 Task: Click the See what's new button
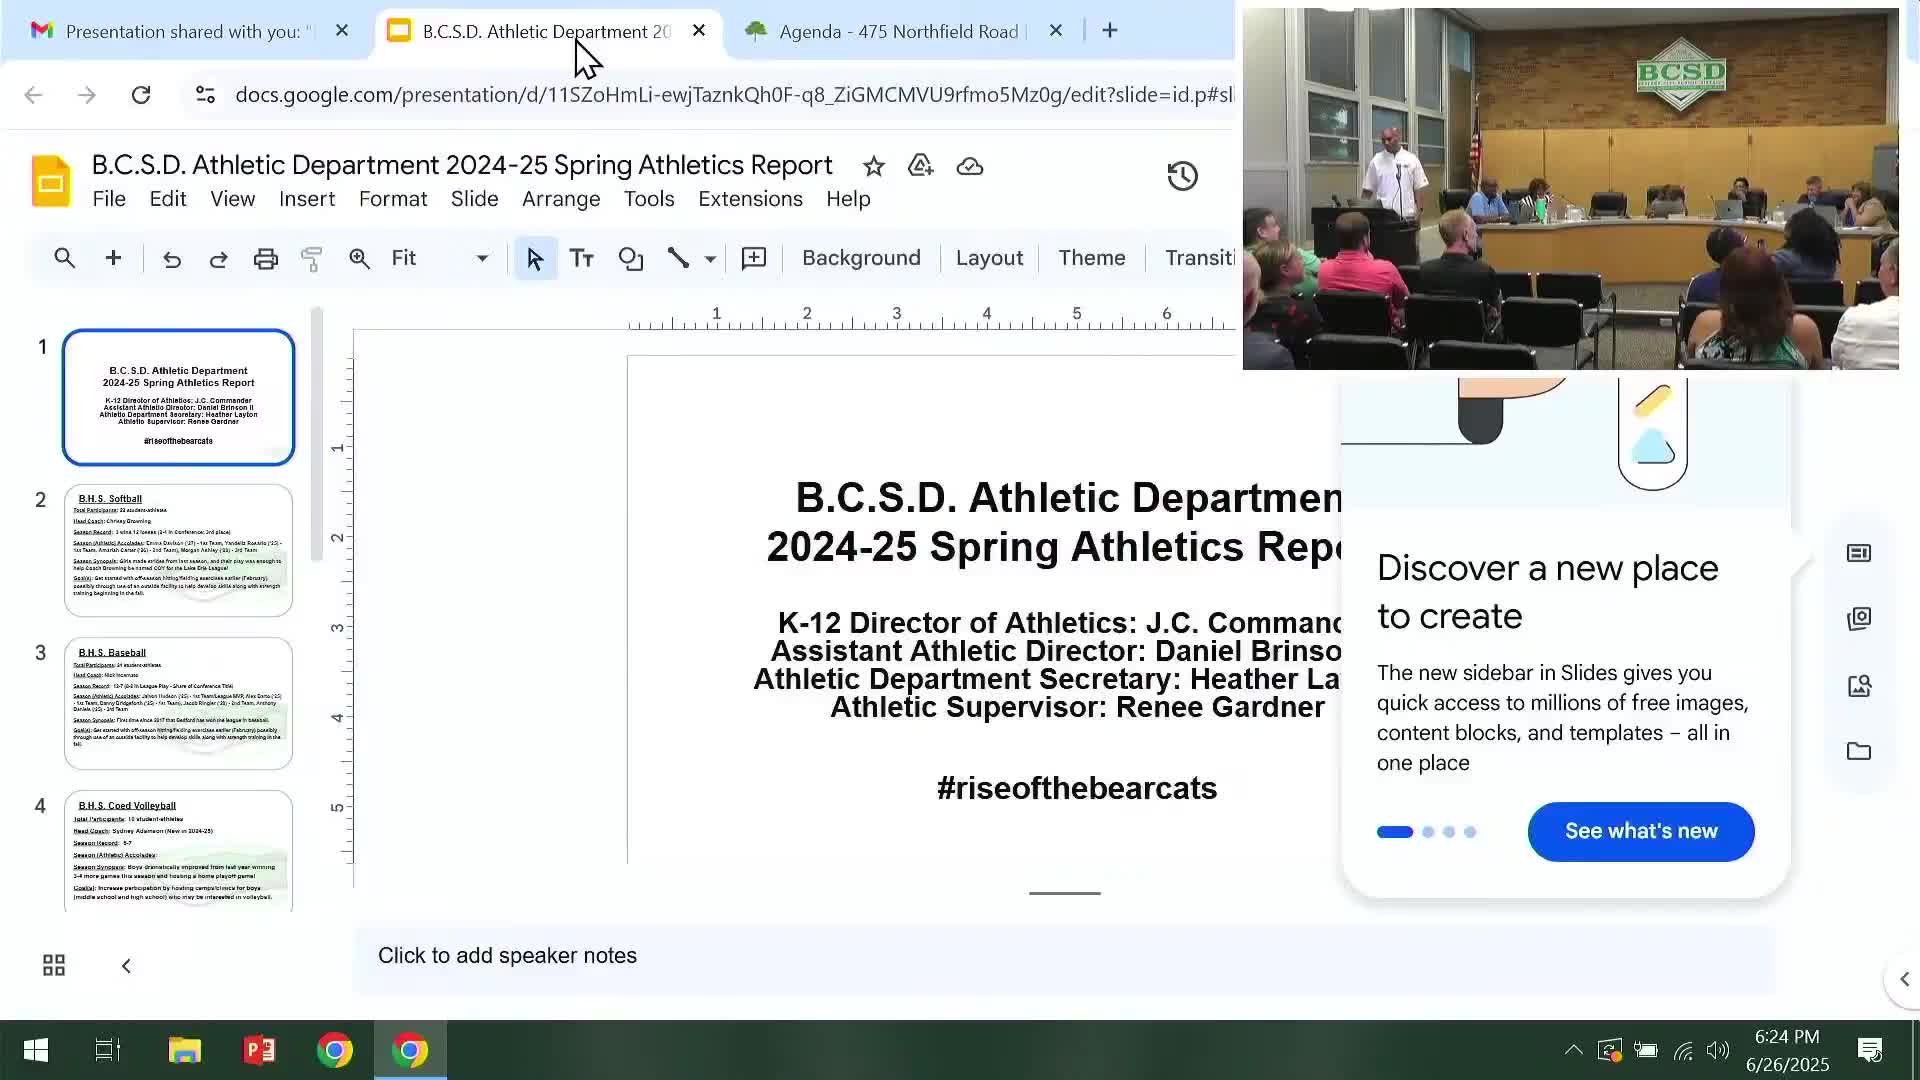coord(1639,831)
